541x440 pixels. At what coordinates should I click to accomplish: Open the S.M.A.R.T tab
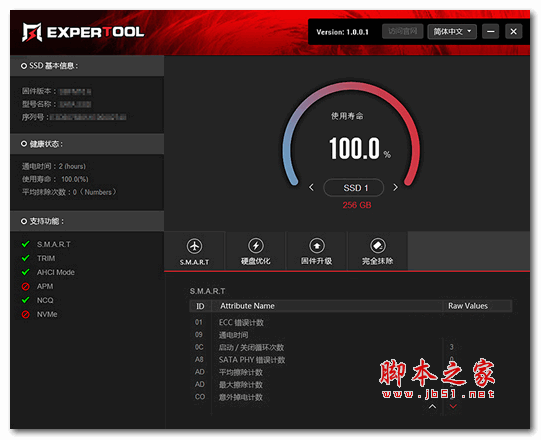[x=195, y=251]
